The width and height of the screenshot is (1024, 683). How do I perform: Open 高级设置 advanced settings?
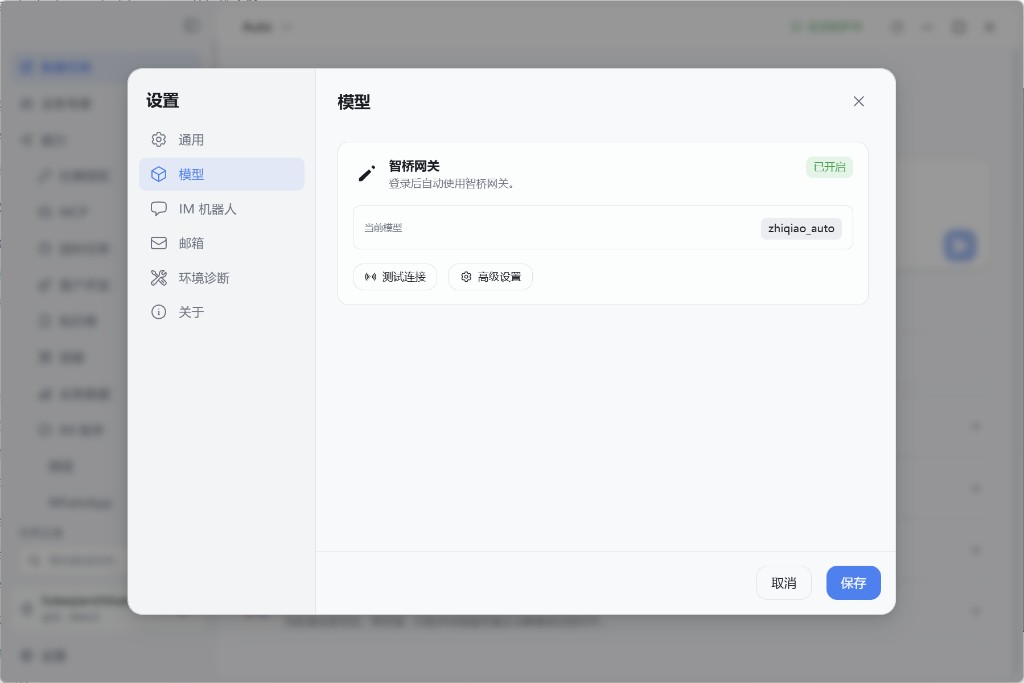coord(490,277)
